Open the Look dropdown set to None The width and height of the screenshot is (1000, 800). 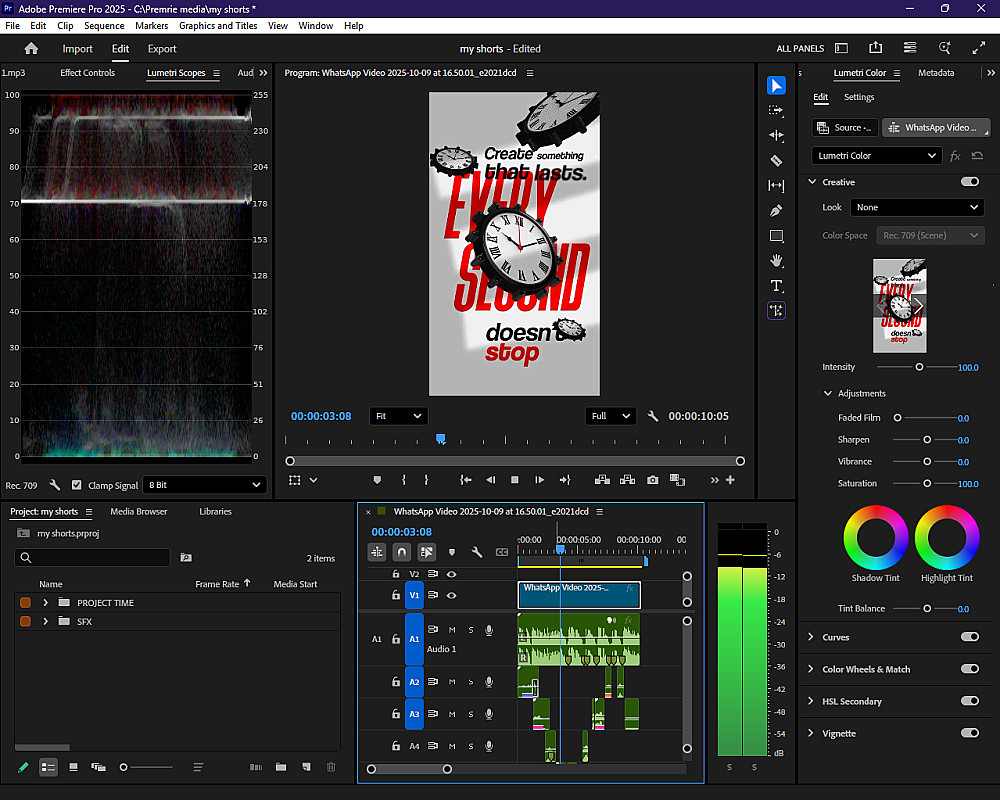tap(917, 207)
